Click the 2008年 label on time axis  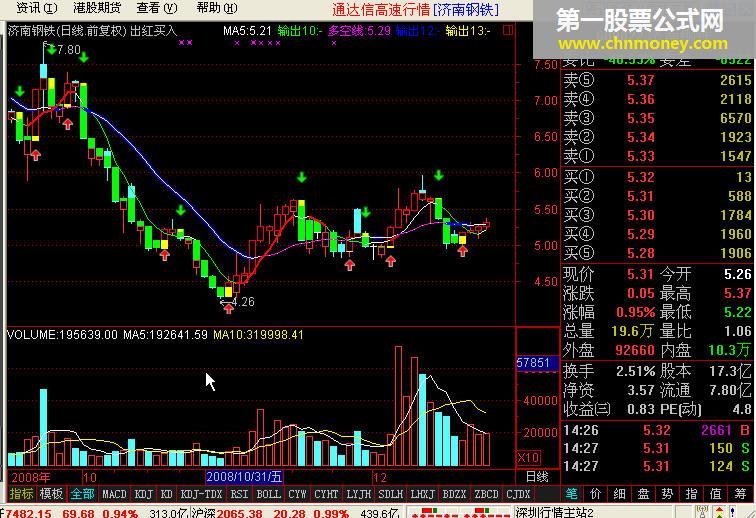[30, 477]
